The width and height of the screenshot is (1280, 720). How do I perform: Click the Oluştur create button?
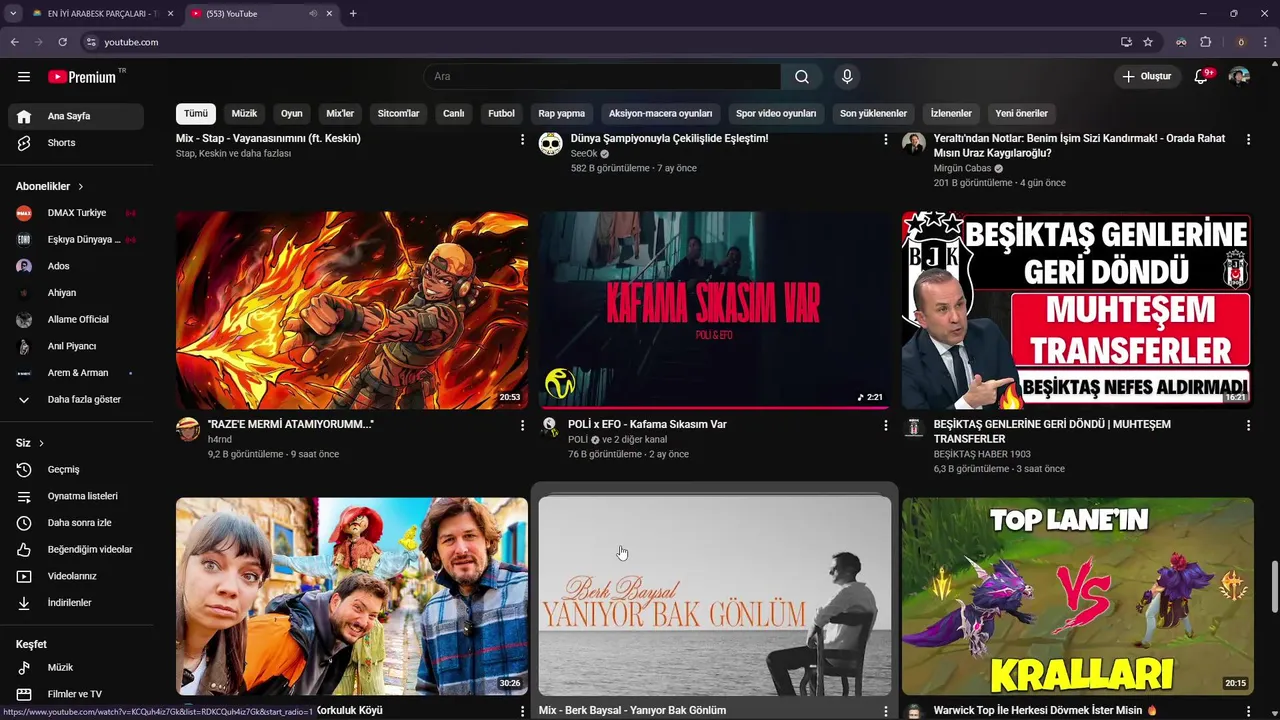pos(1146,77)
